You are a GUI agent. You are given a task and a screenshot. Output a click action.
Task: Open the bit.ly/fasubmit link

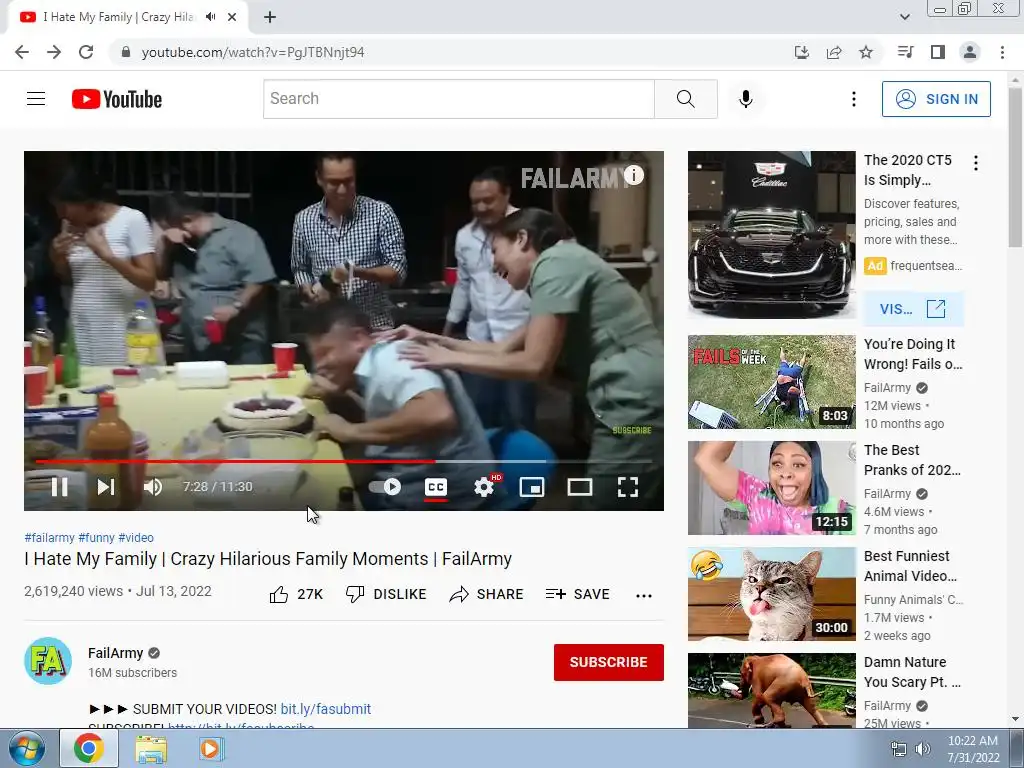pyautogui.click(x=325, y=709)
